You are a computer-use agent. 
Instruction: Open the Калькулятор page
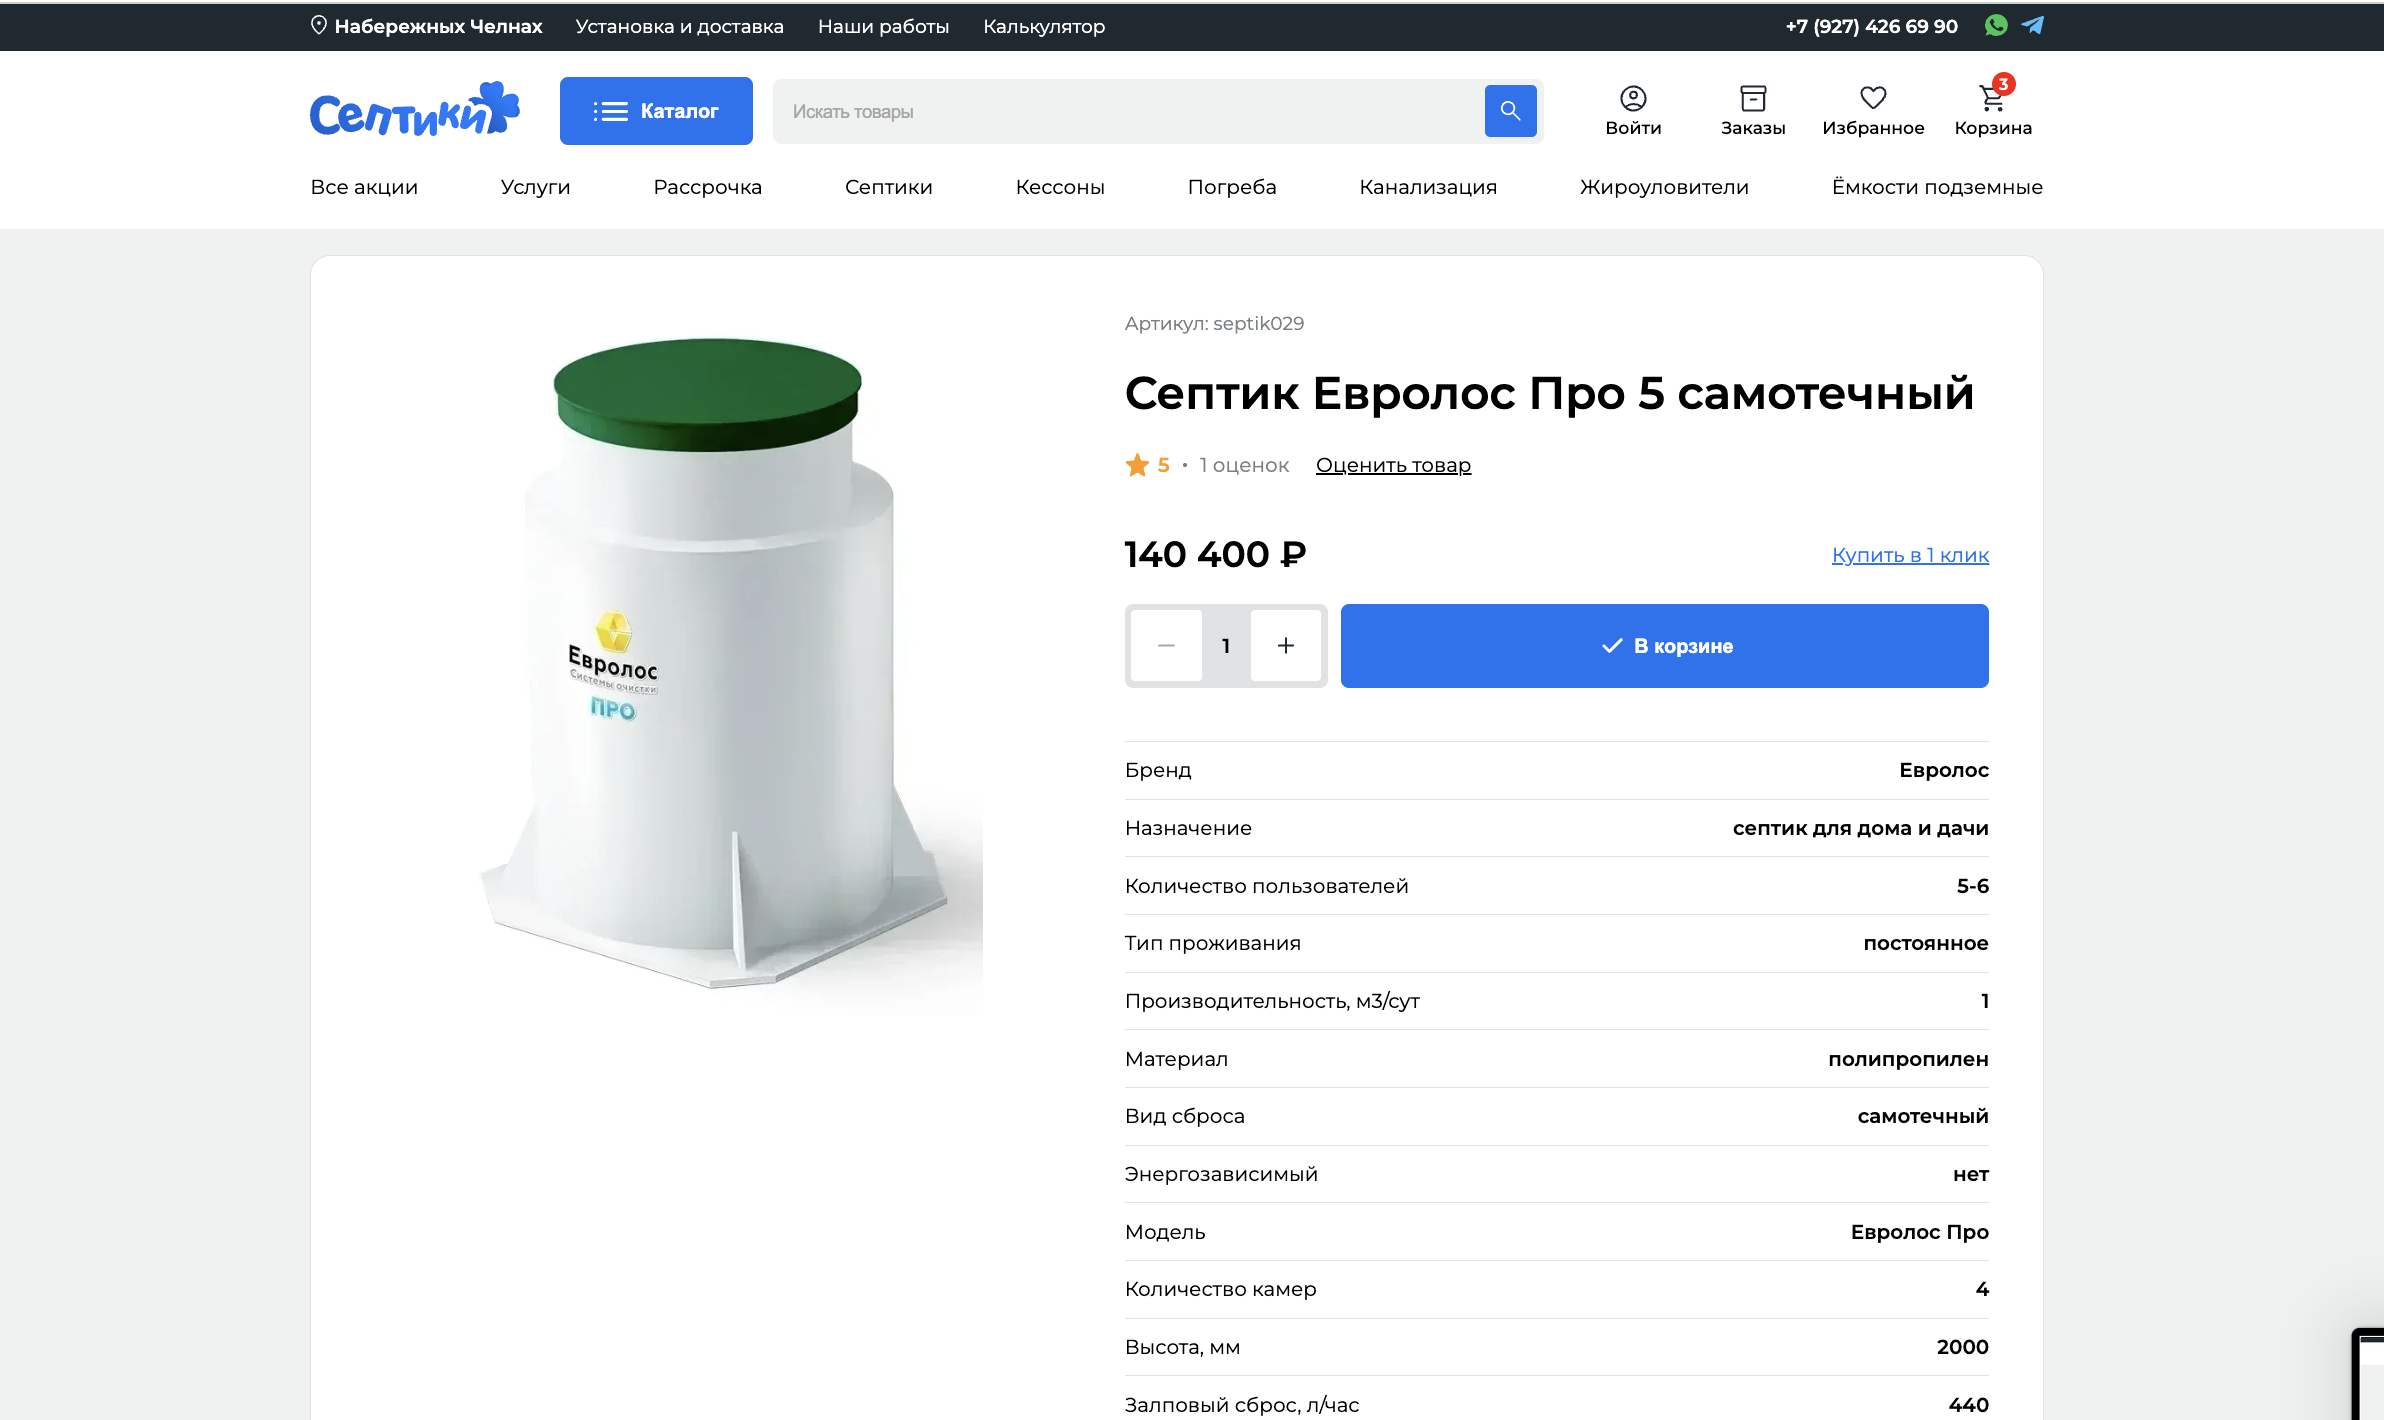1043,26
